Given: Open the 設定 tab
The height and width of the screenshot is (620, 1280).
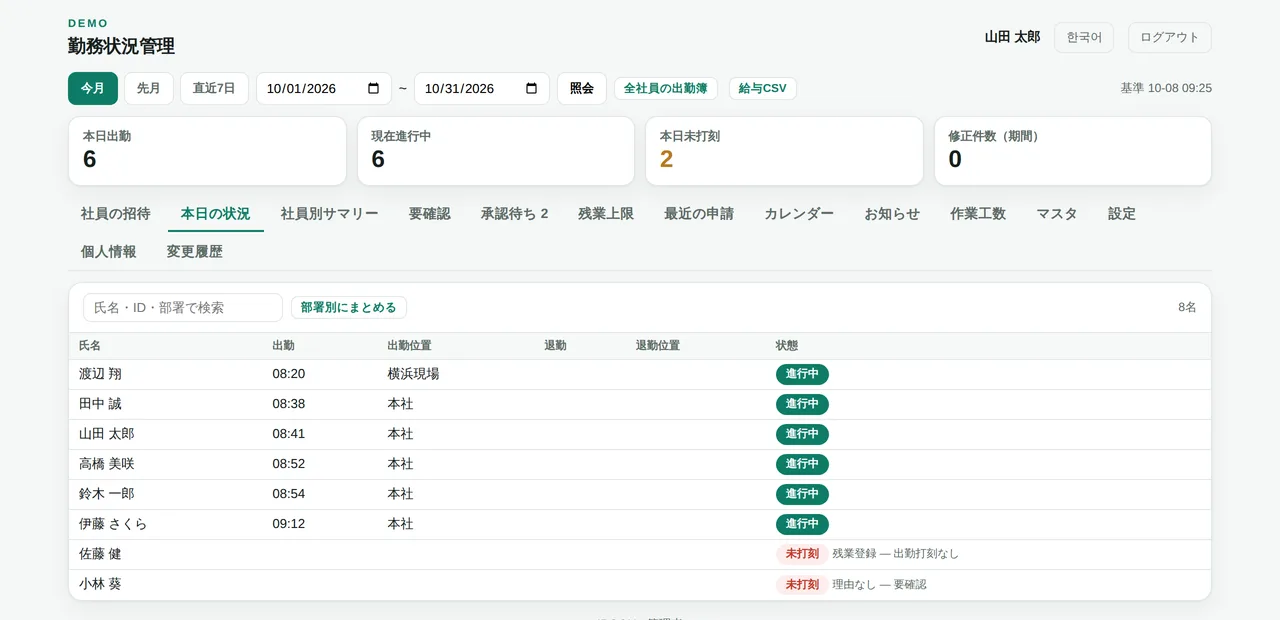Looking at the screenshot, I should tap(1122, 213).
